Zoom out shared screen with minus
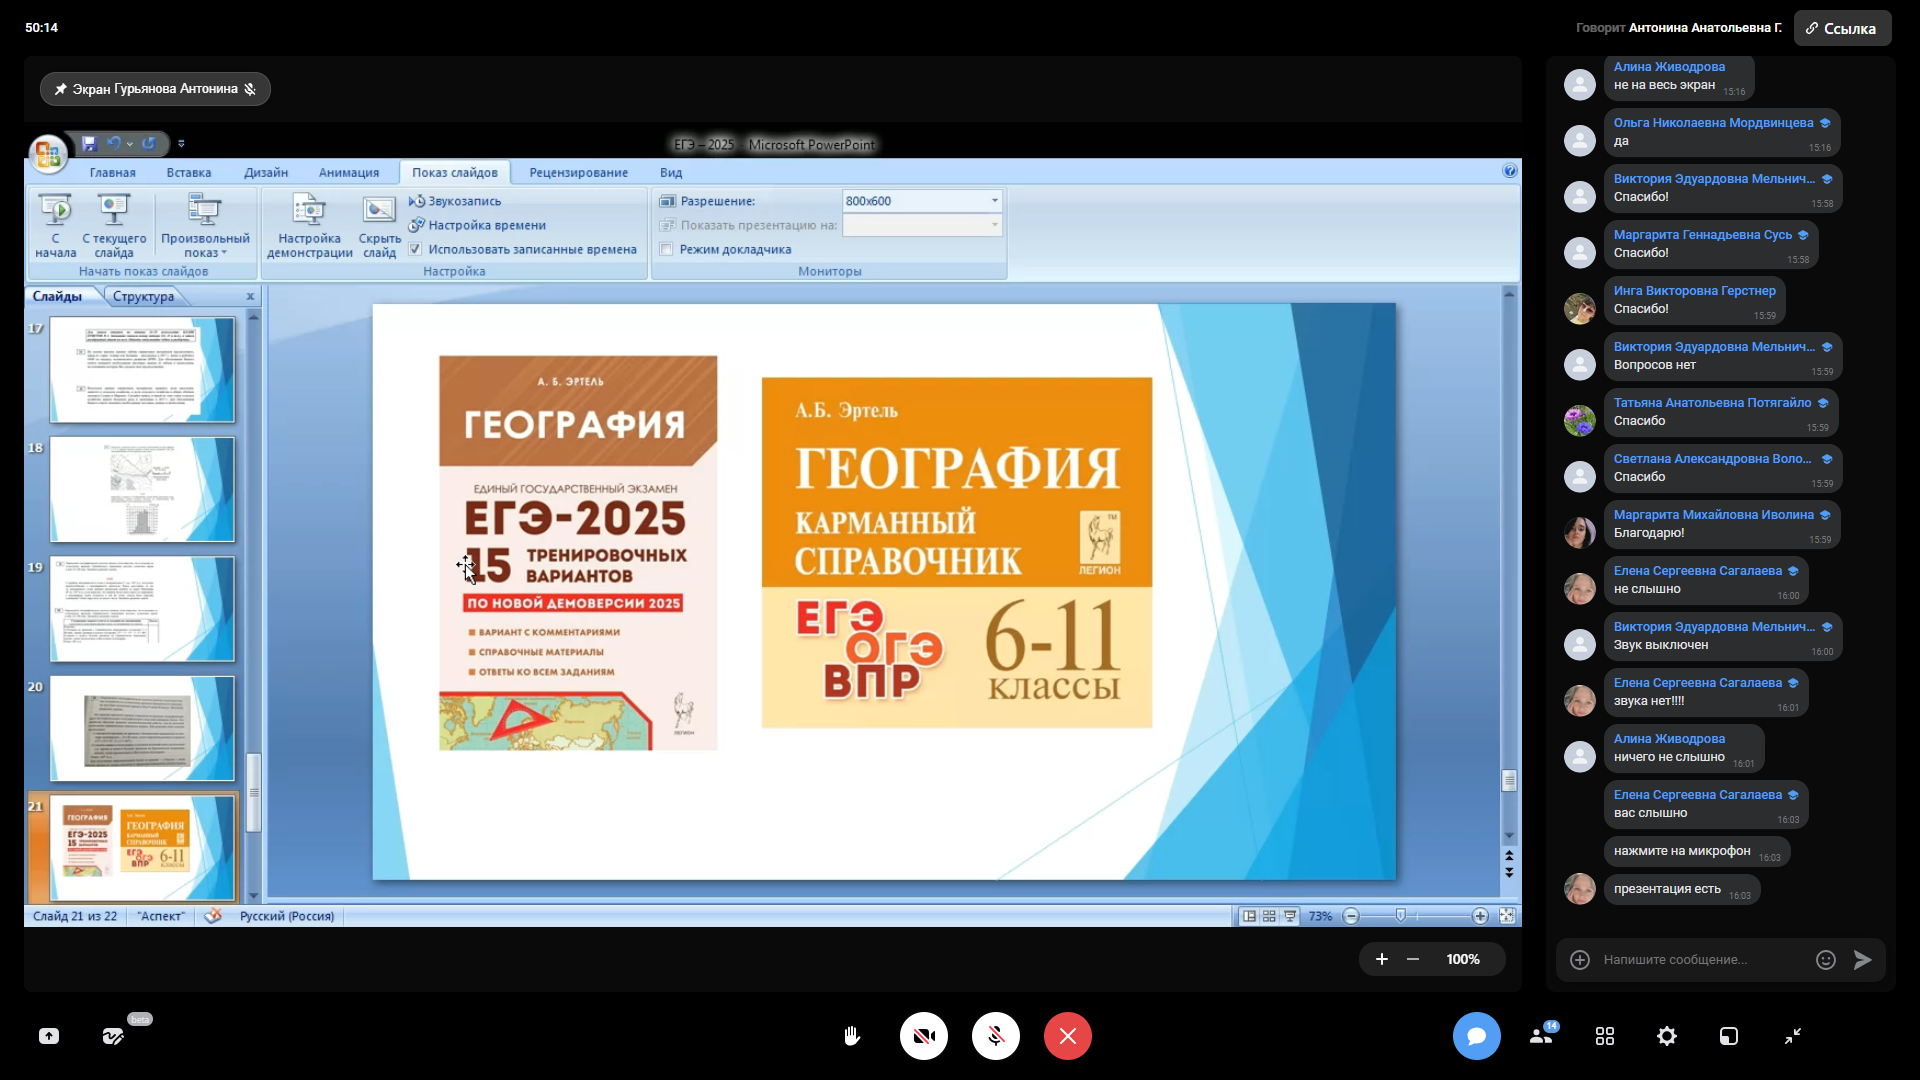 click(1413, 959)
